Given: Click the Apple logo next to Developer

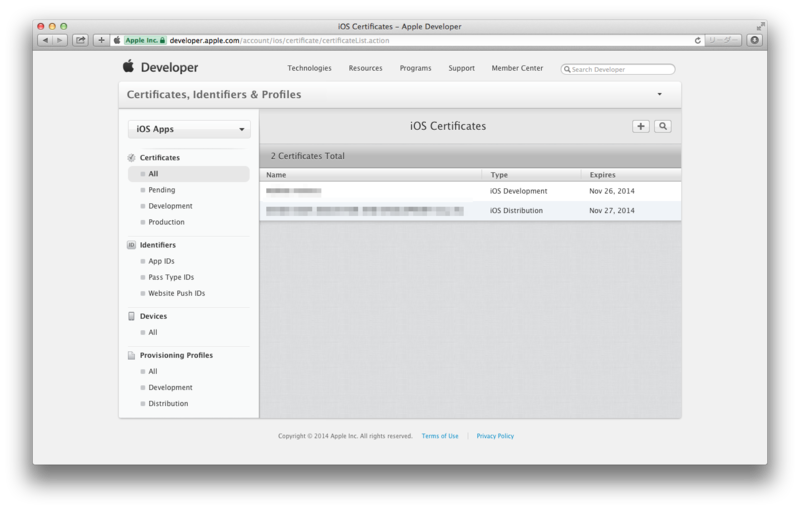Looking at the screenshot, I should (x=129, y=66).
